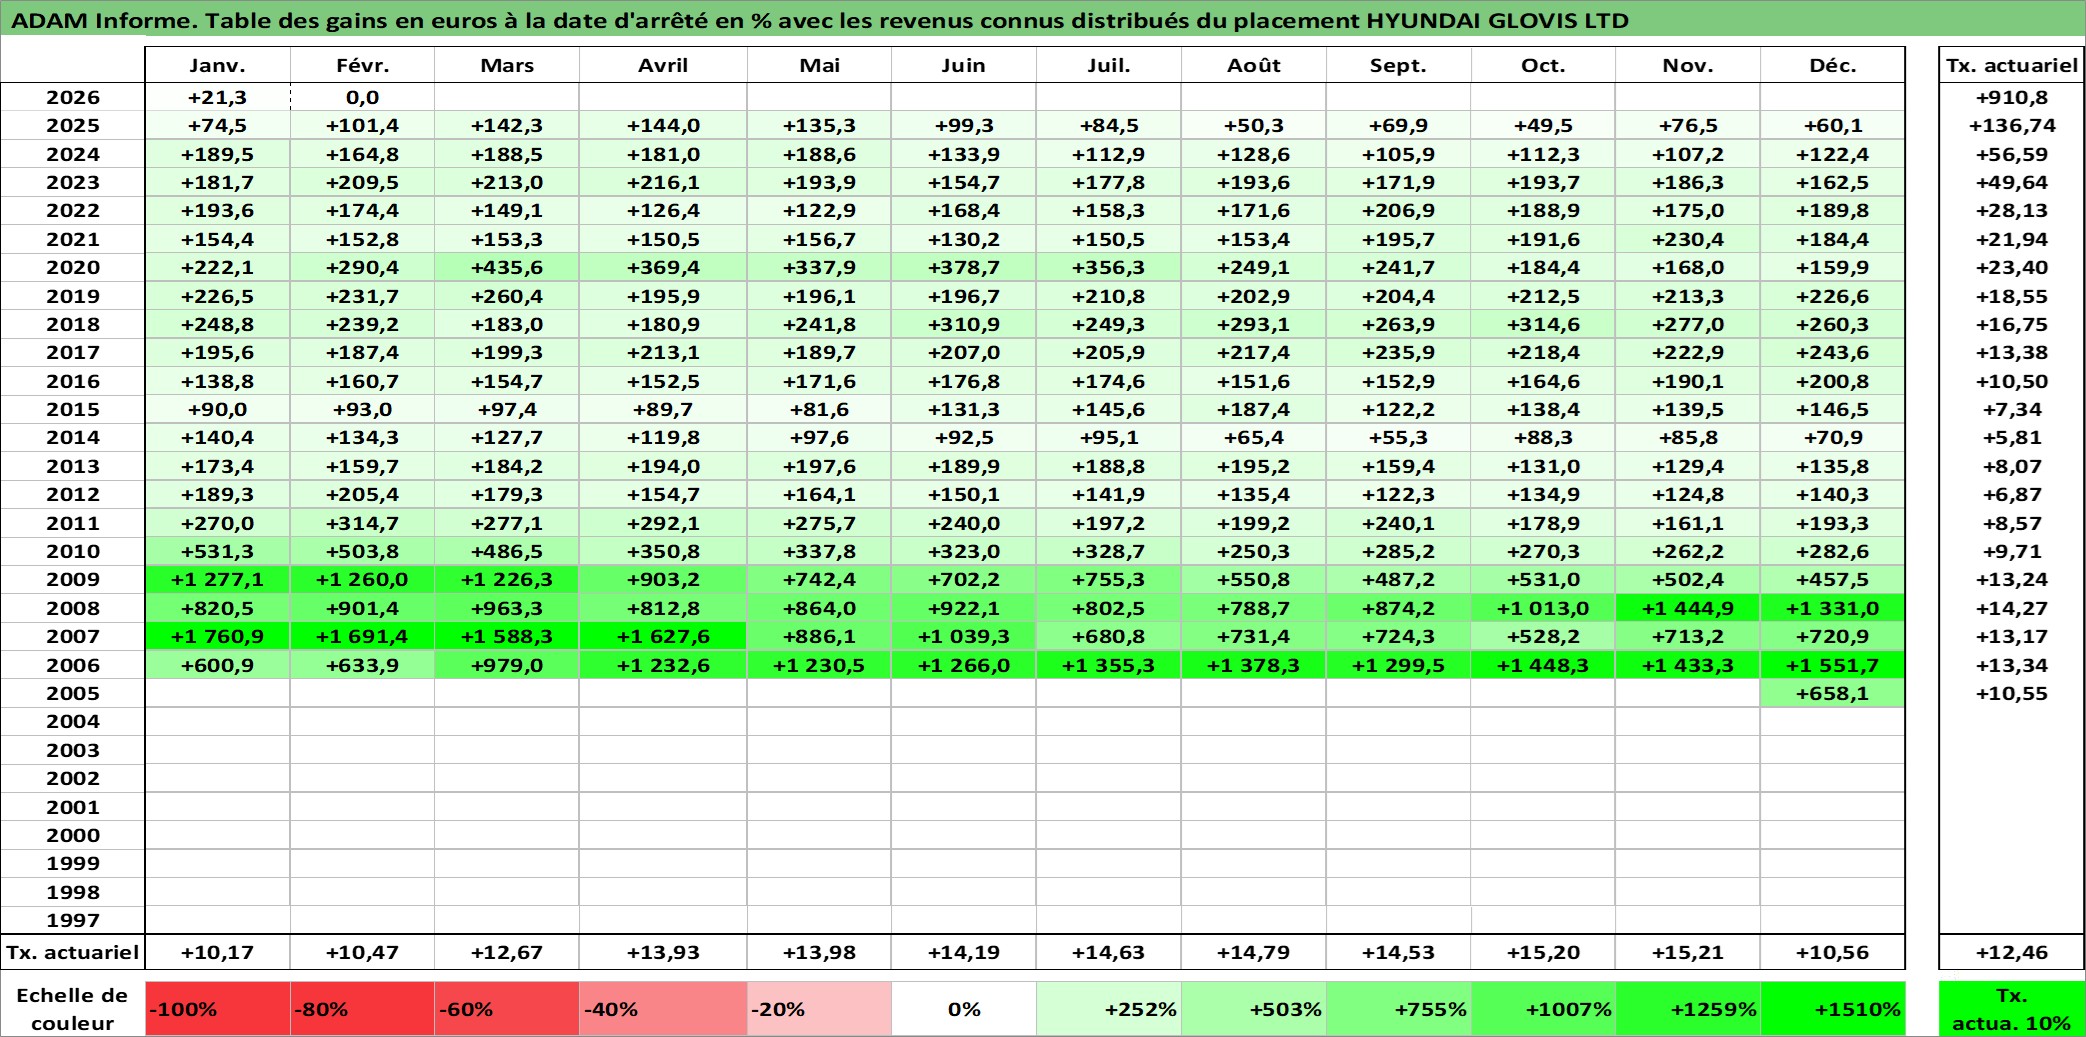The height and width of the screenshot is (1037, 2086).
Task: Click the -60% color scale swatch
Action: pyautogui.click(x=506, y=1009)
